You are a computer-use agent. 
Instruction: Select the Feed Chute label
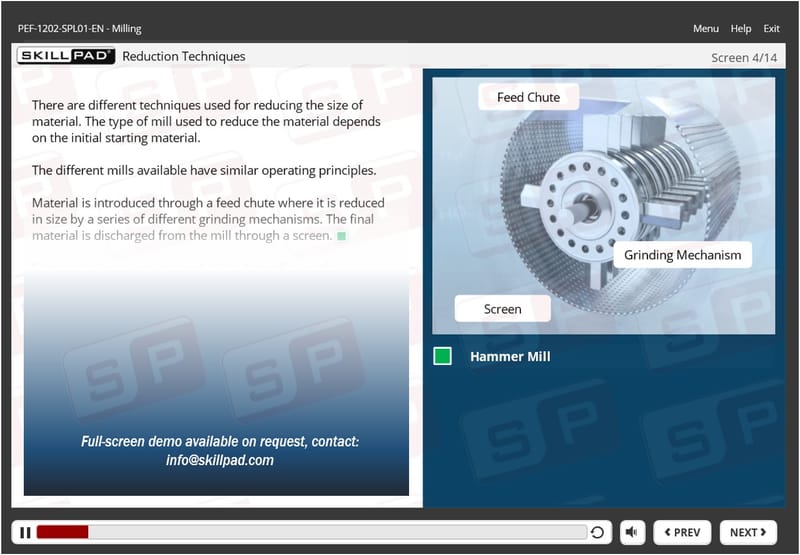click(x=529, y=97)
